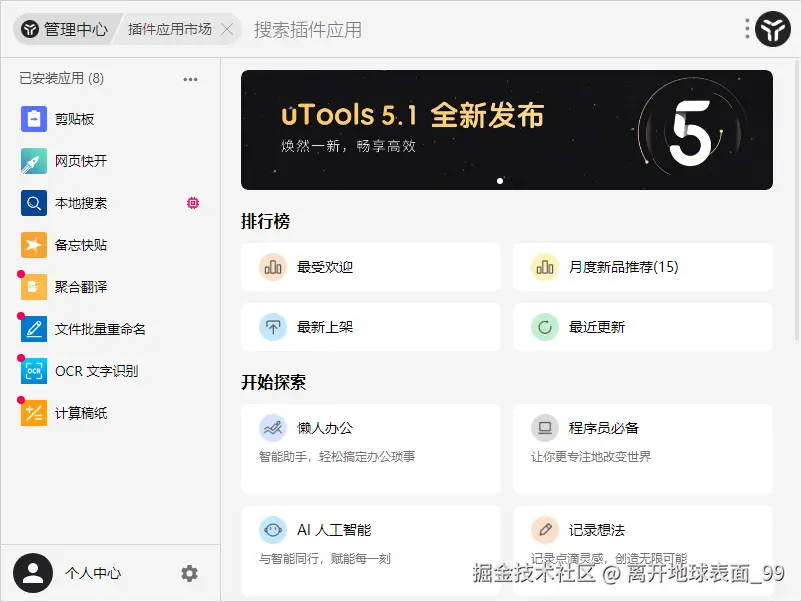
Task: Click the 个人中心 user avatar icon
Action: 33,573
